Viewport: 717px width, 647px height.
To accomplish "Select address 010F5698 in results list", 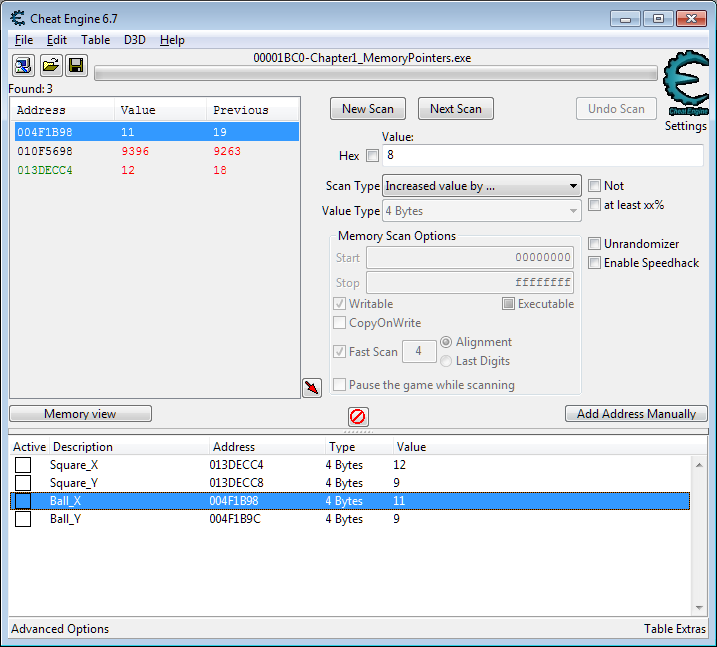I will pos(45,151).
